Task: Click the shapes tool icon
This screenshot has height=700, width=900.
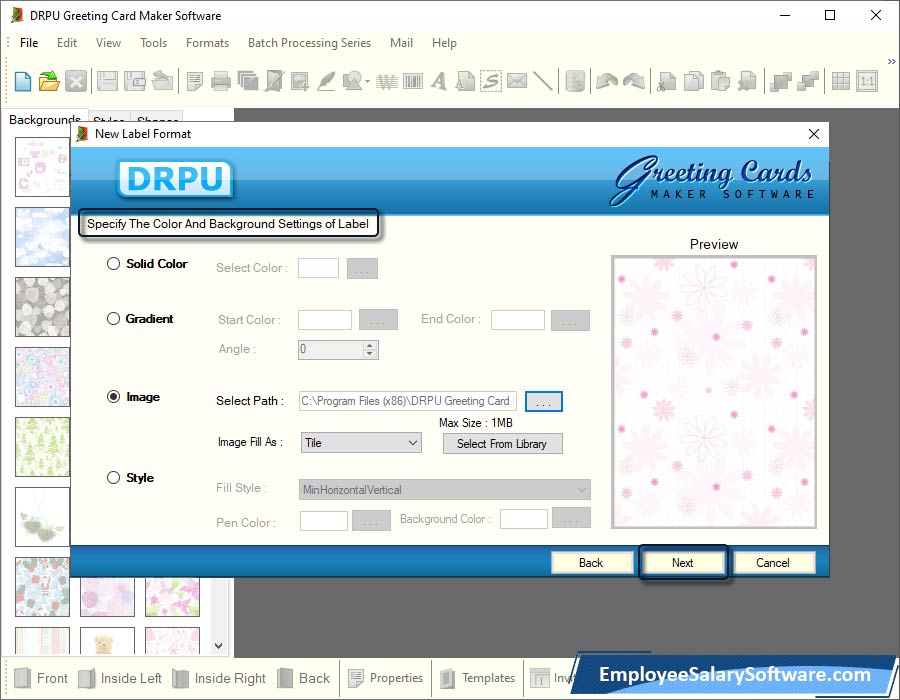Action: [352, 81]
